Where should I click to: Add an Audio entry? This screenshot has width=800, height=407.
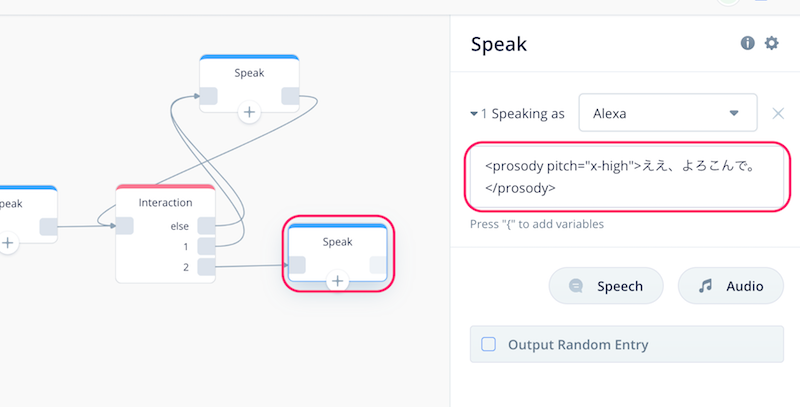731,286
